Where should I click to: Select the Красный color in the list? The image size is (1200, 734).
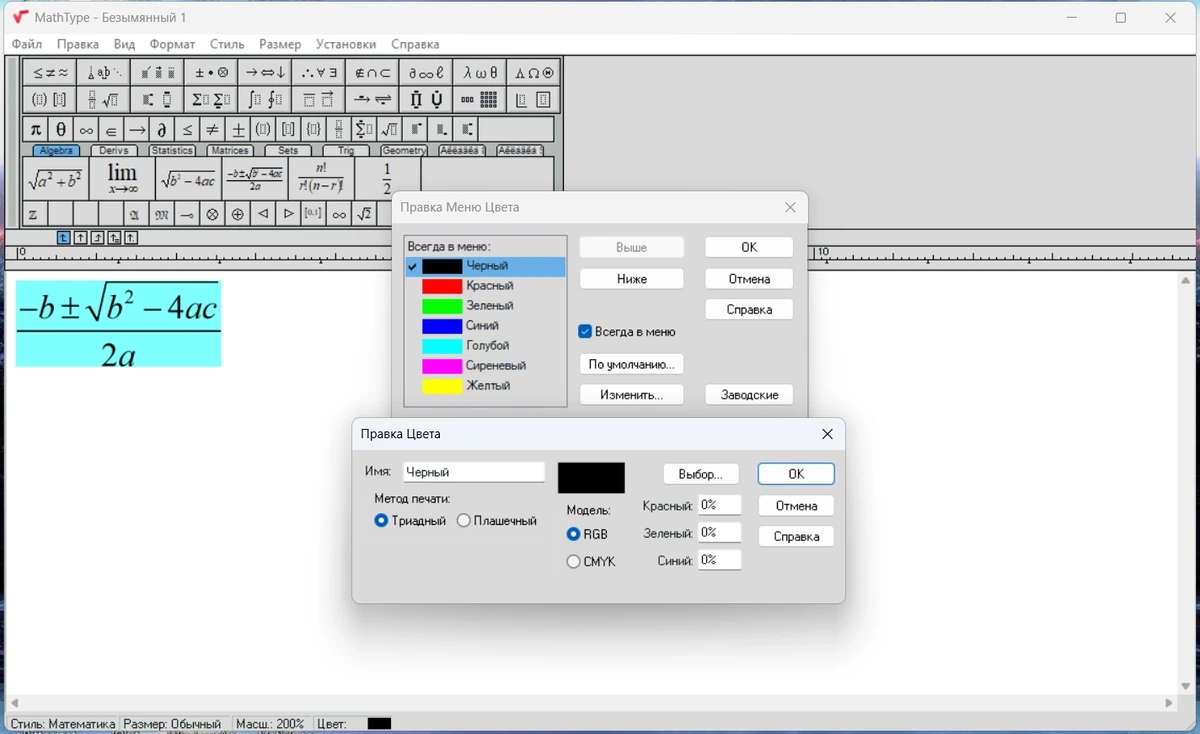coord(485,286)
